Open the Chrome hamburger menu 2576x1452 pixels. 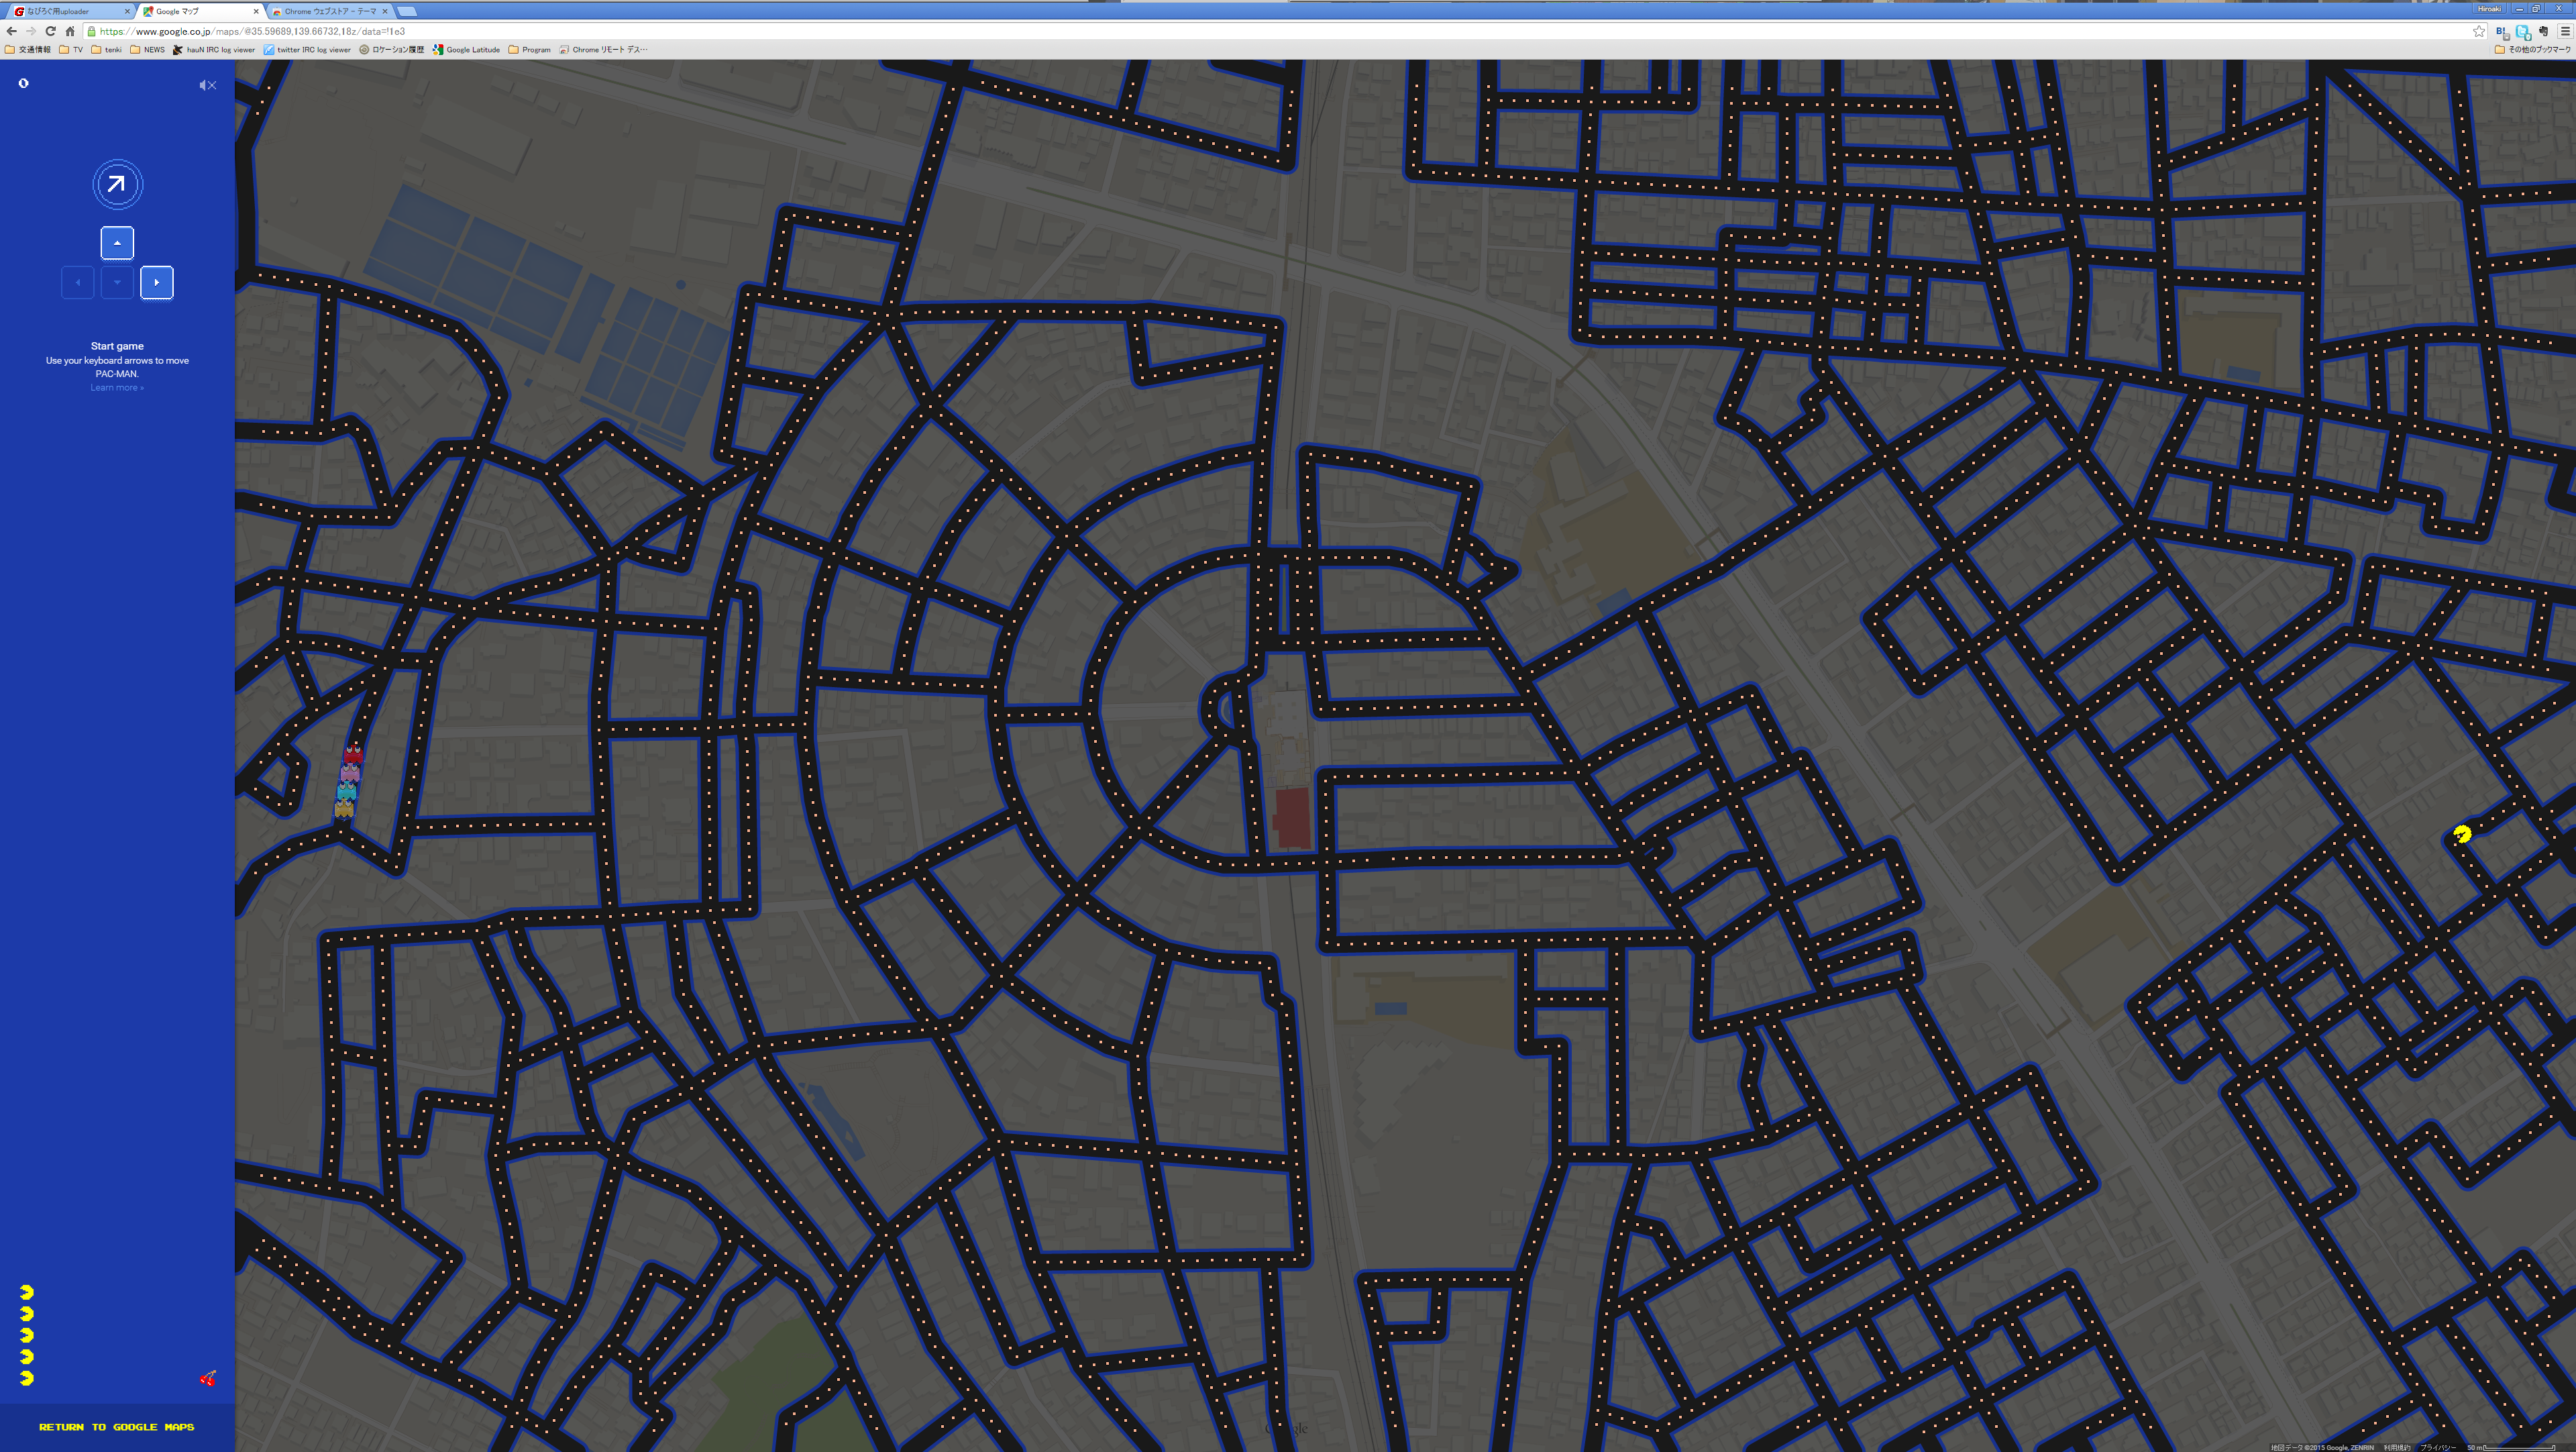[x=2565, y=32]
